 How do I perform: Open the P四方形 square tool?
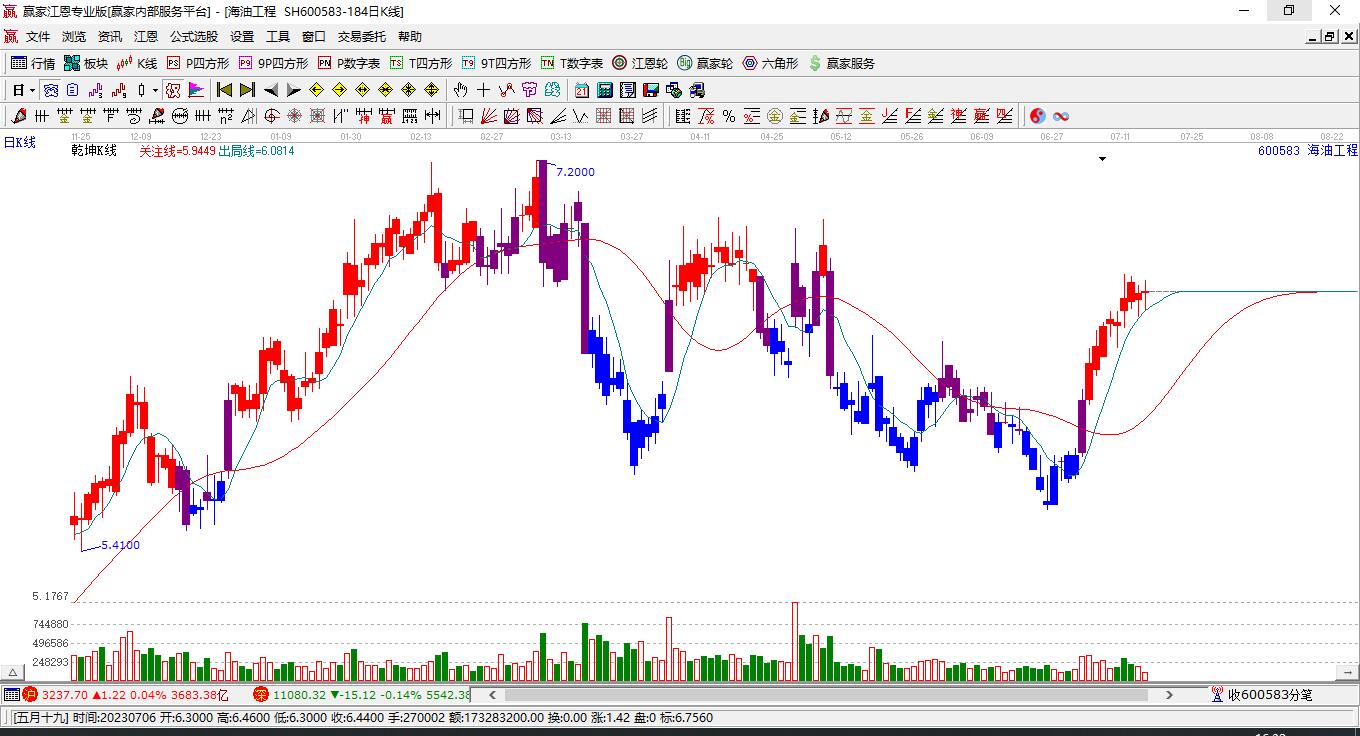pyautogui.click(x=197, y=63)
